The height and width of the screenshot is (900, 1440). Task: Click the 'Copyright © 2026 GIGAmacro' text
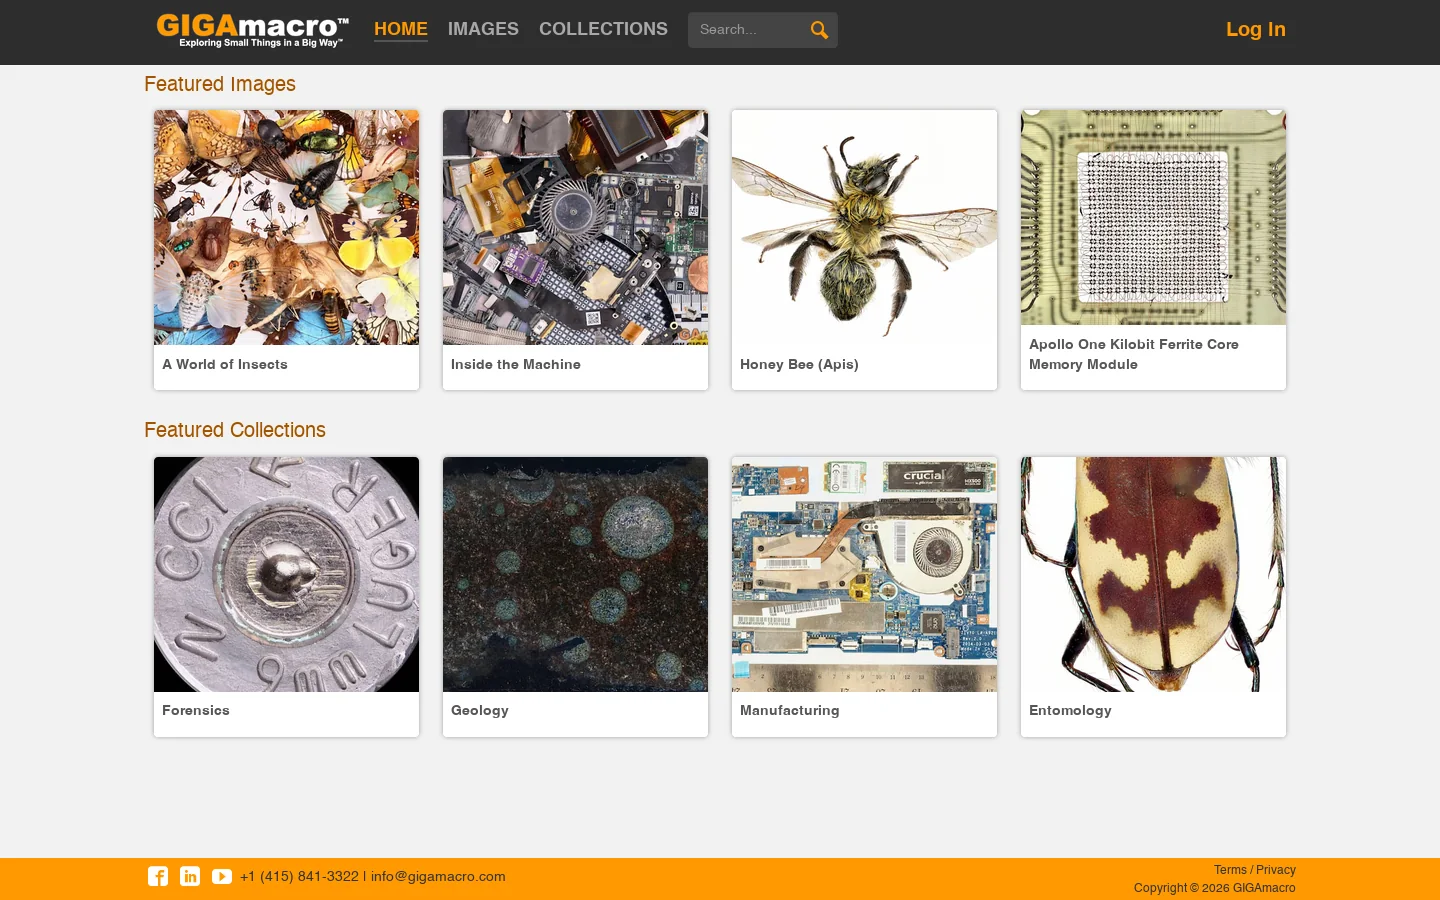click(1215, 888)
